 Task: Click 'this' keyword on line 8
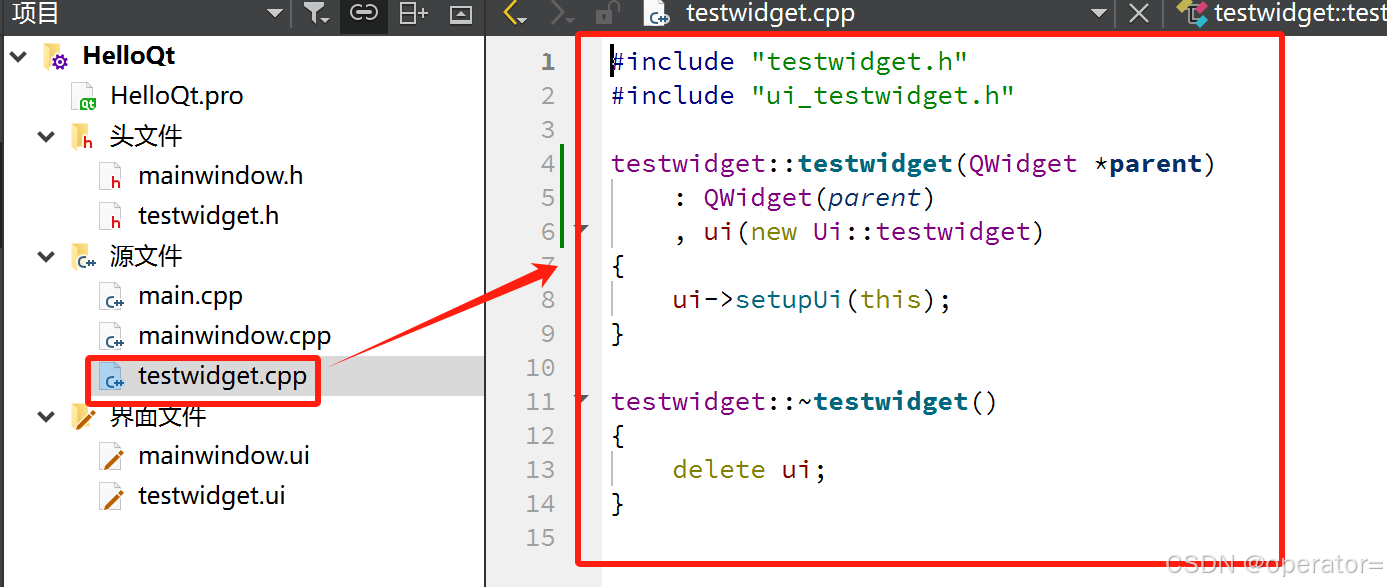tap(890, 300)
